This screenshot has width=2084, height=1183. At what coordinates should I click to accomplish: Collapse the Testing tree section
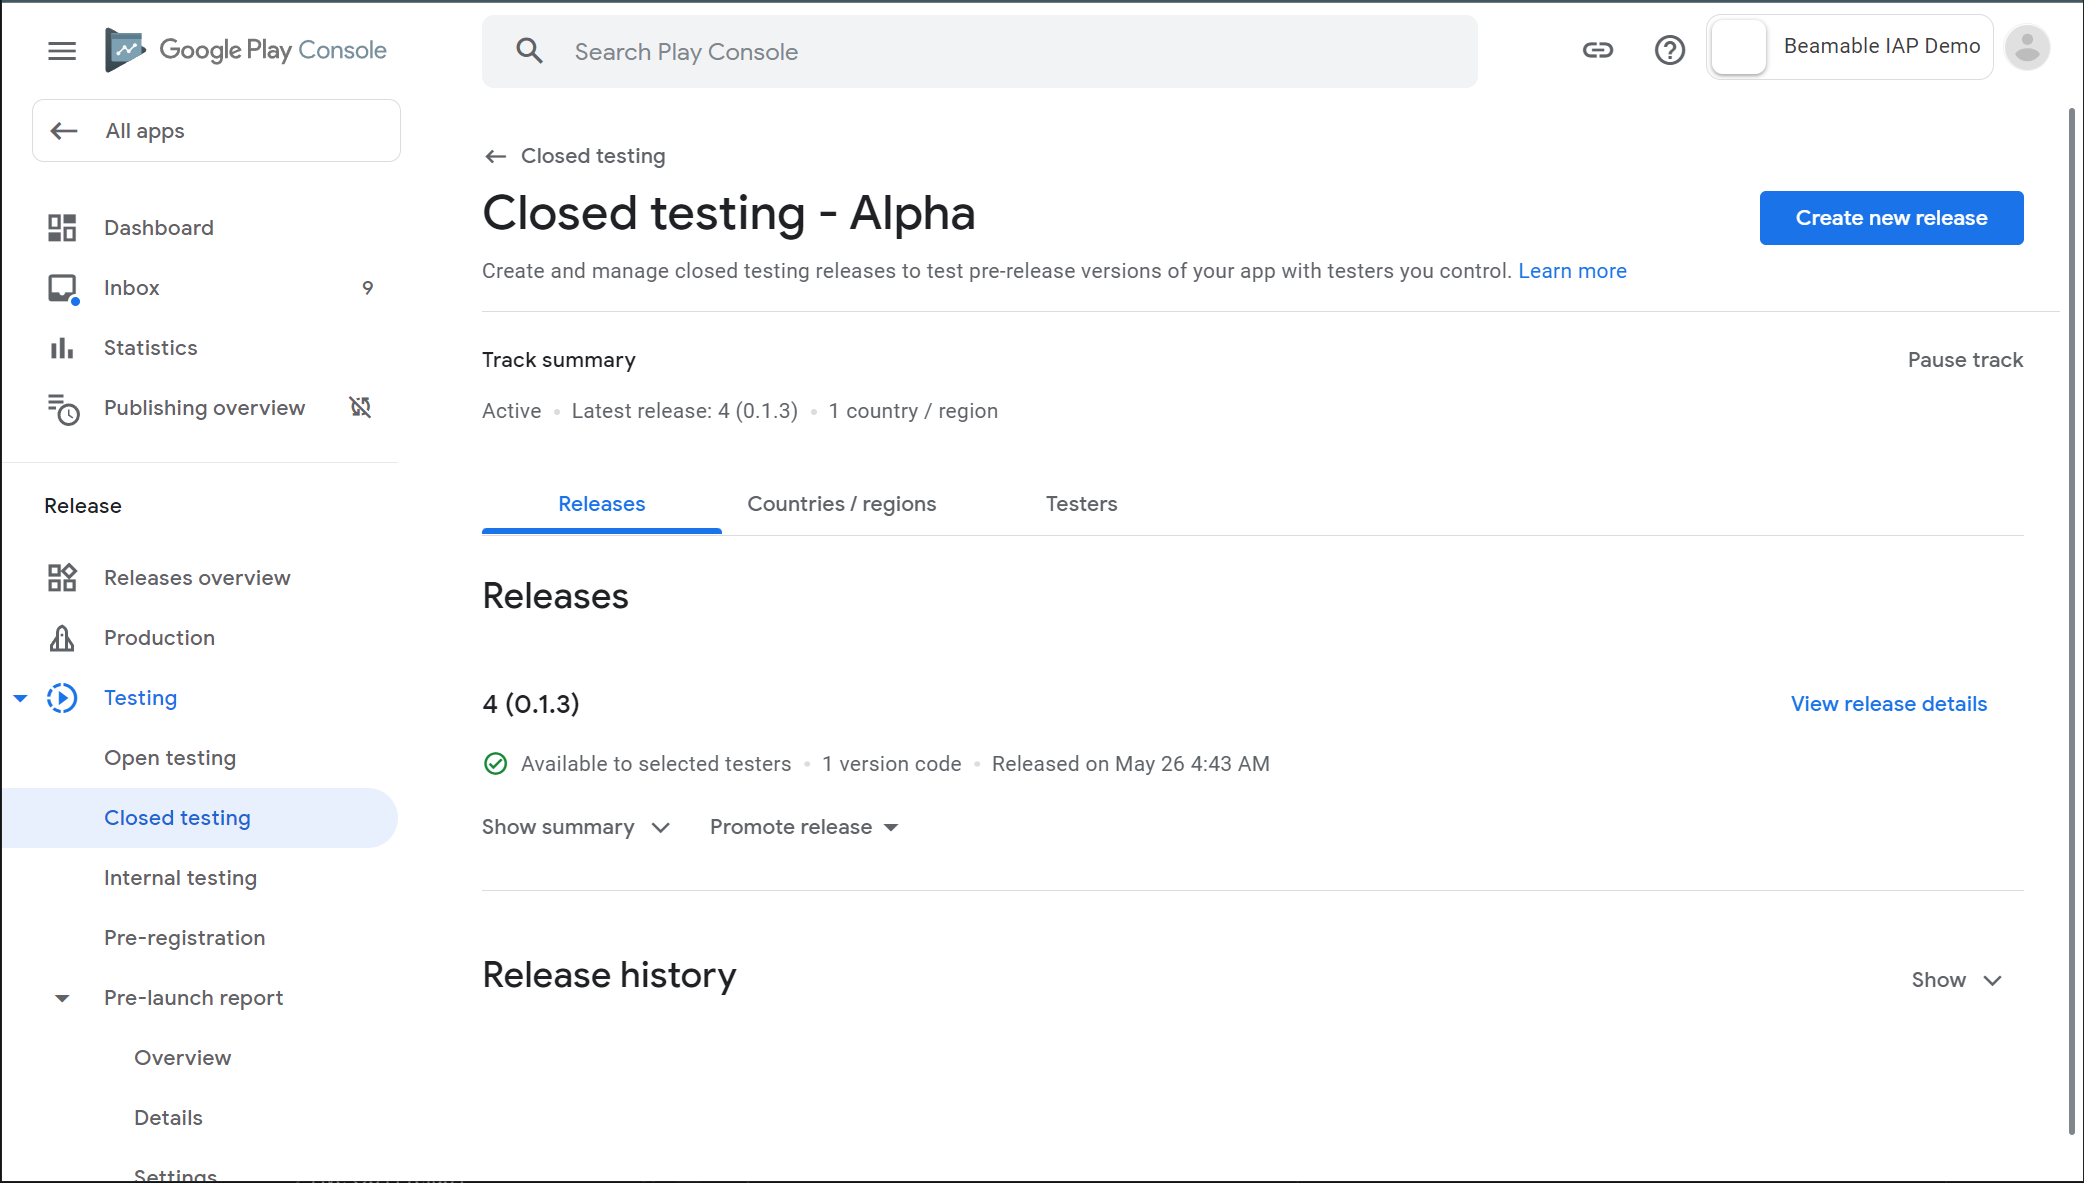pos(20,698)
